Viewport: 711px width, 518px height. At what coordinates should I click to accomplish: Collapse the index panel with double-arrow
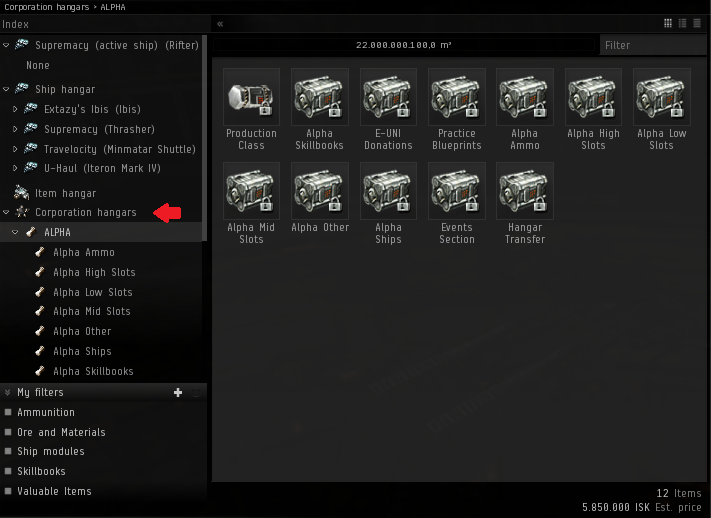point(220,23)
